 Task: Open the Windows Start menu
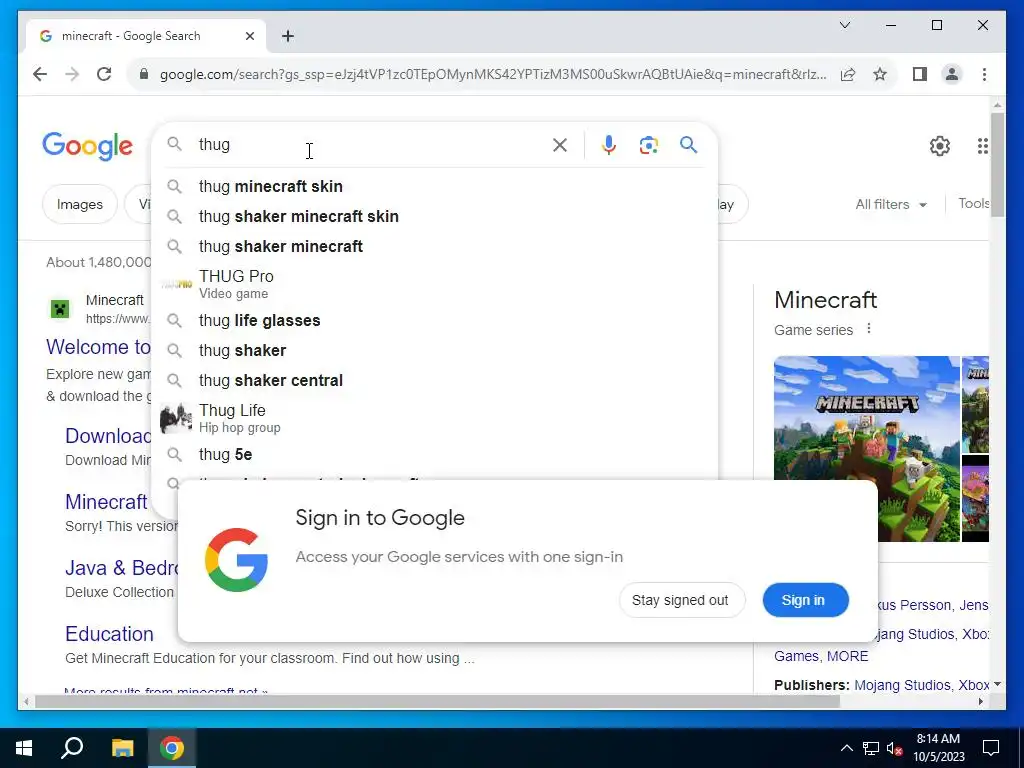(24, 748)
